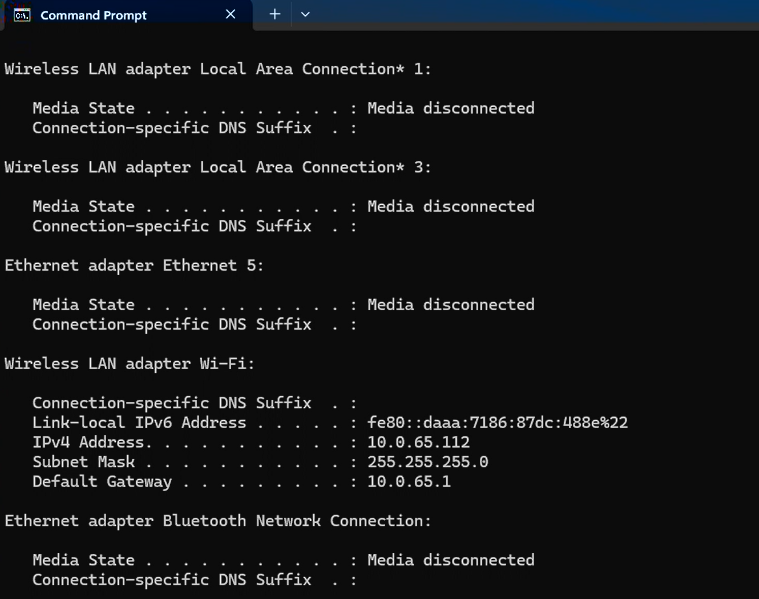This screenshot has height=599, width=759.
Task: Click Media State under Local Area Connection* 1
Action: point(83,108)
